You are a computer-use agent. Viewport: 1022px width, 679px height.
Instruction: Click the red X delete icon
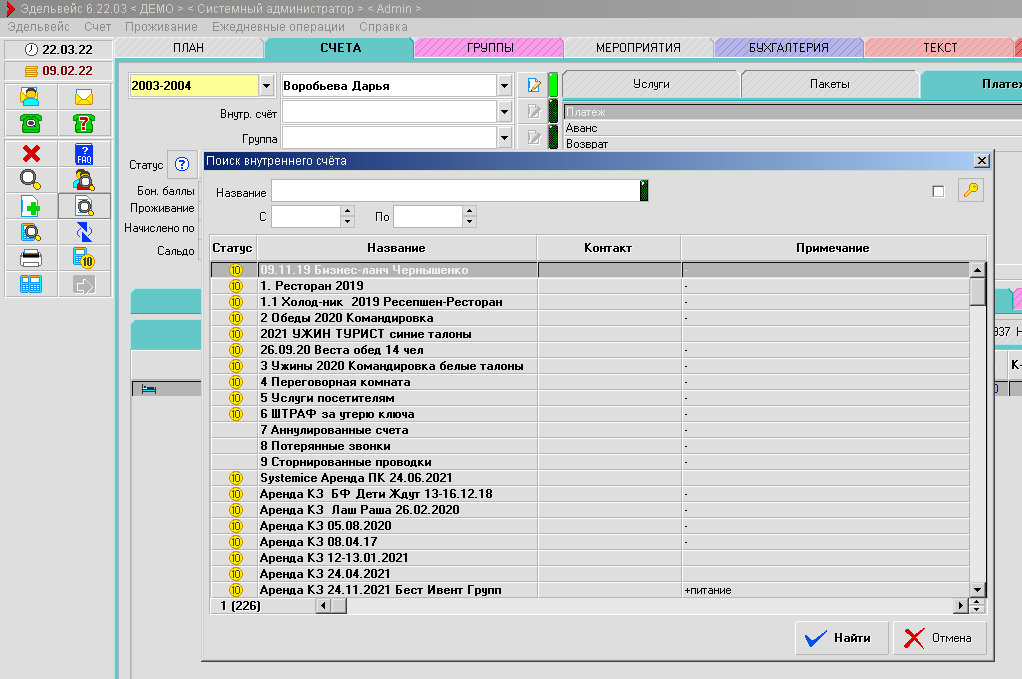tap(31, 154)
